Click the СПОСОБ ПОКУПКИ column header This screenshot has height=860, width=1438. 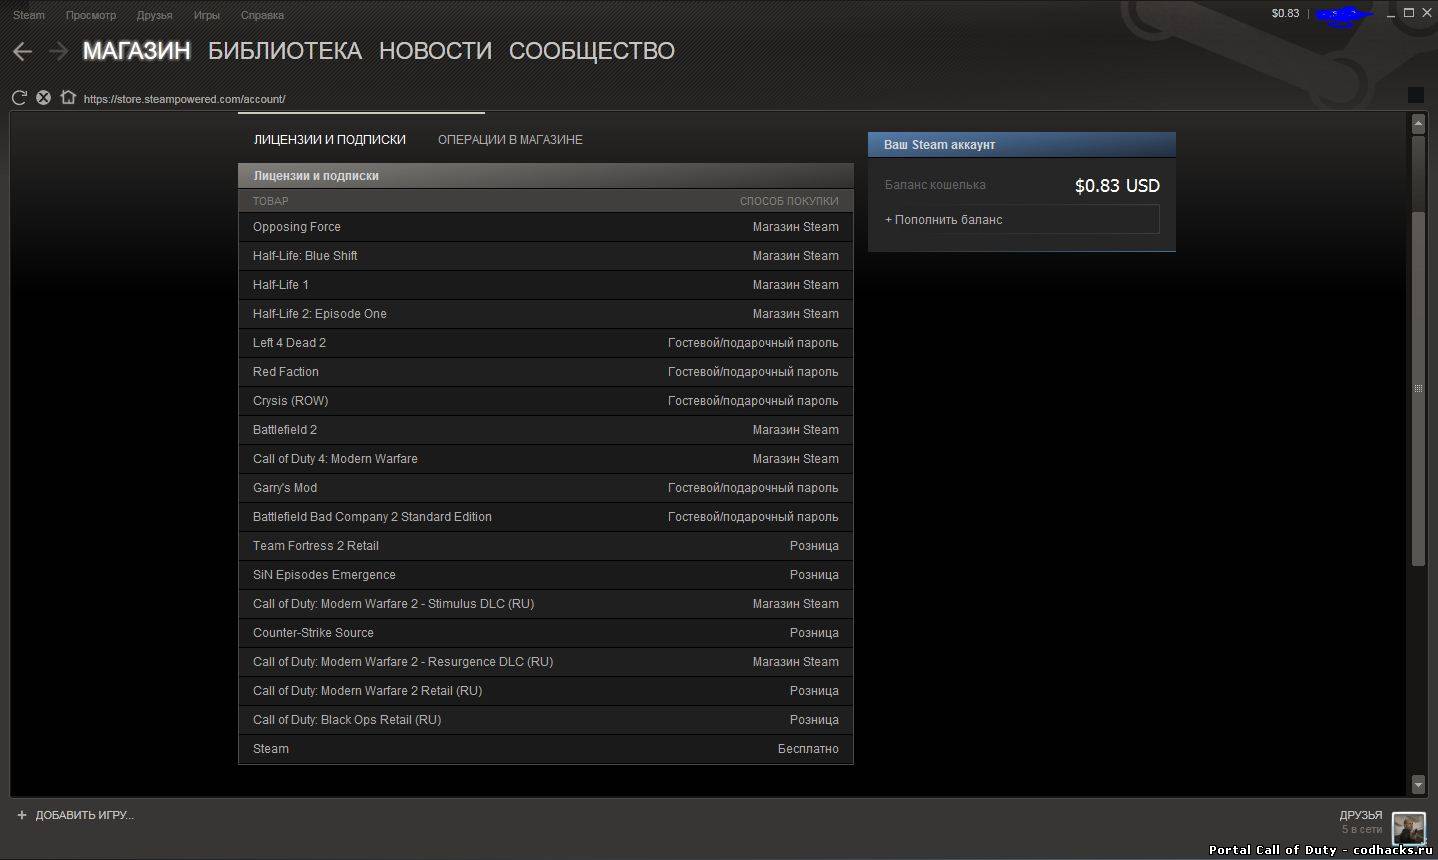click(x=789, y=201)
